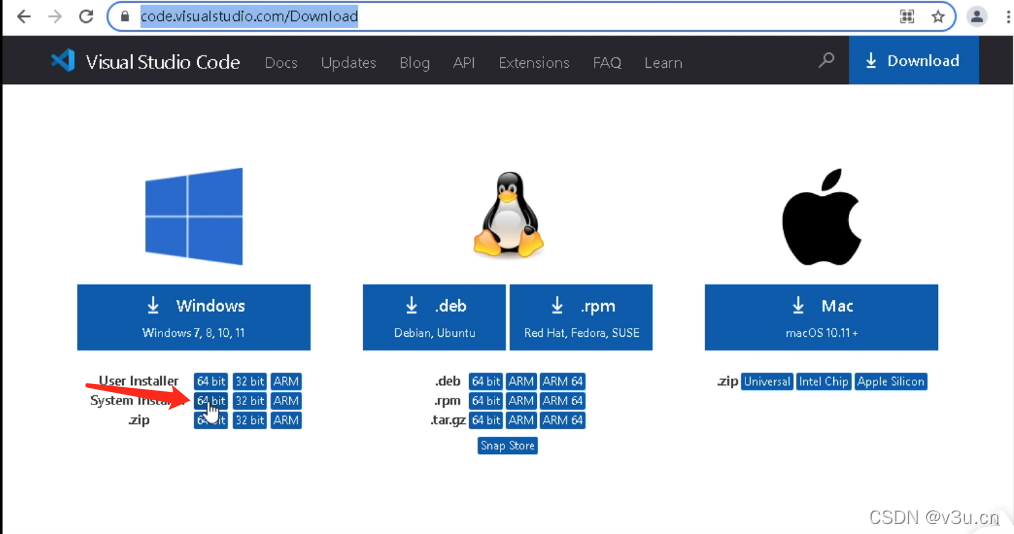Screen dimensions: 1014x534
Task: Click the browser forward arrow
Action: (55, 16)
